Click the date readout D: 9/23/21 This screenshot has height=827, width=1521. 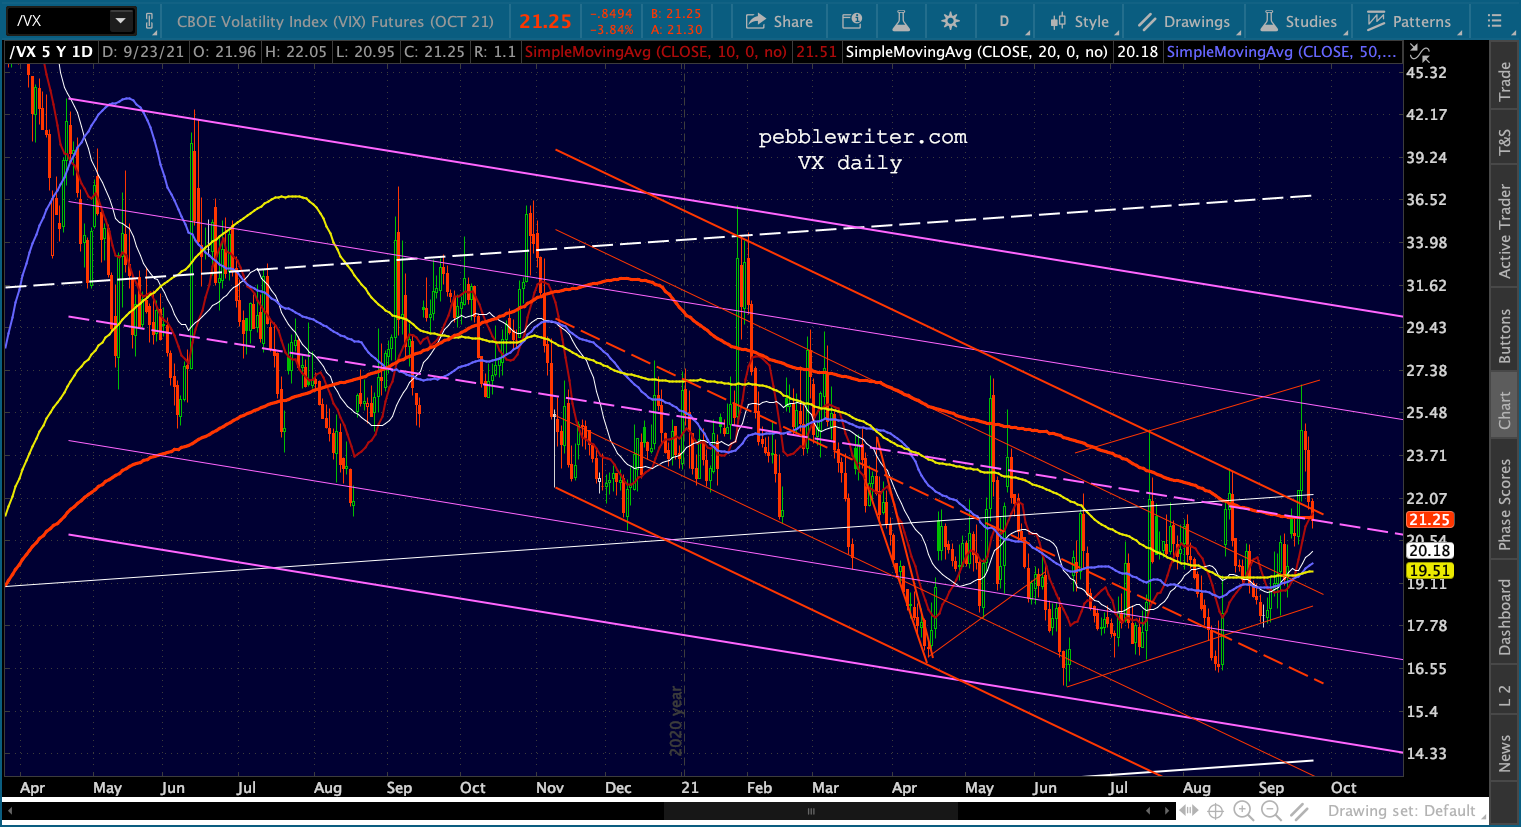click(143, 52)
